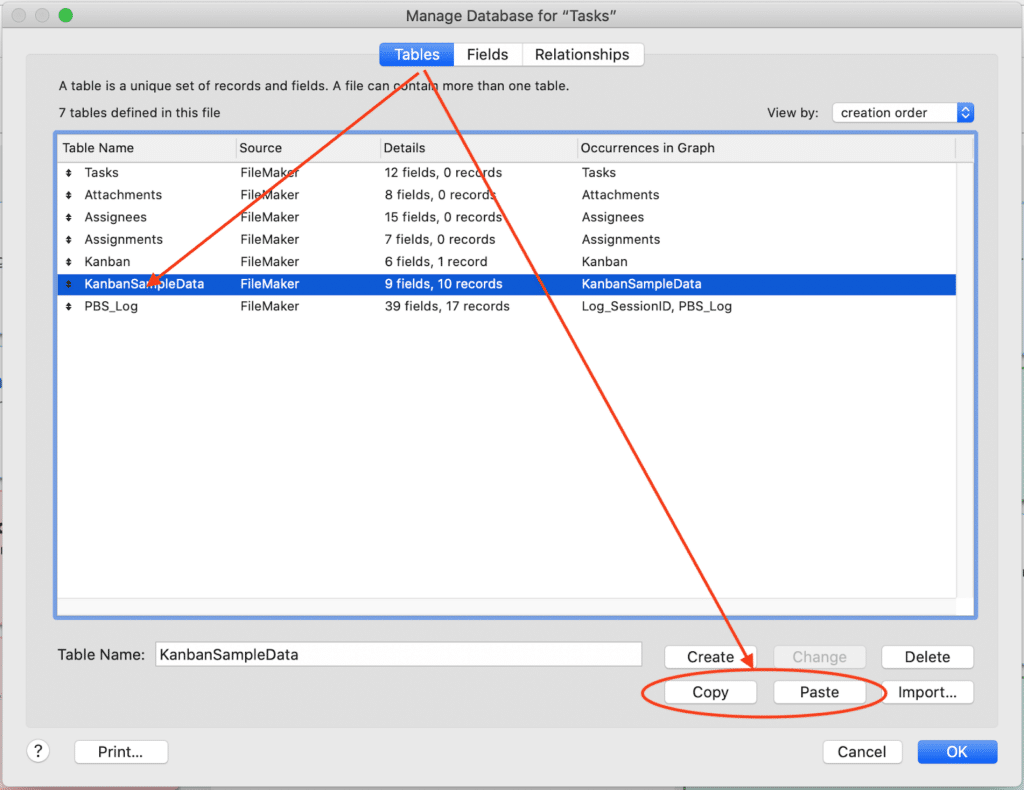The width and height of the screenshot is (1024, 790).
Task: Confirm with the OK button
Action: (957, 751)
